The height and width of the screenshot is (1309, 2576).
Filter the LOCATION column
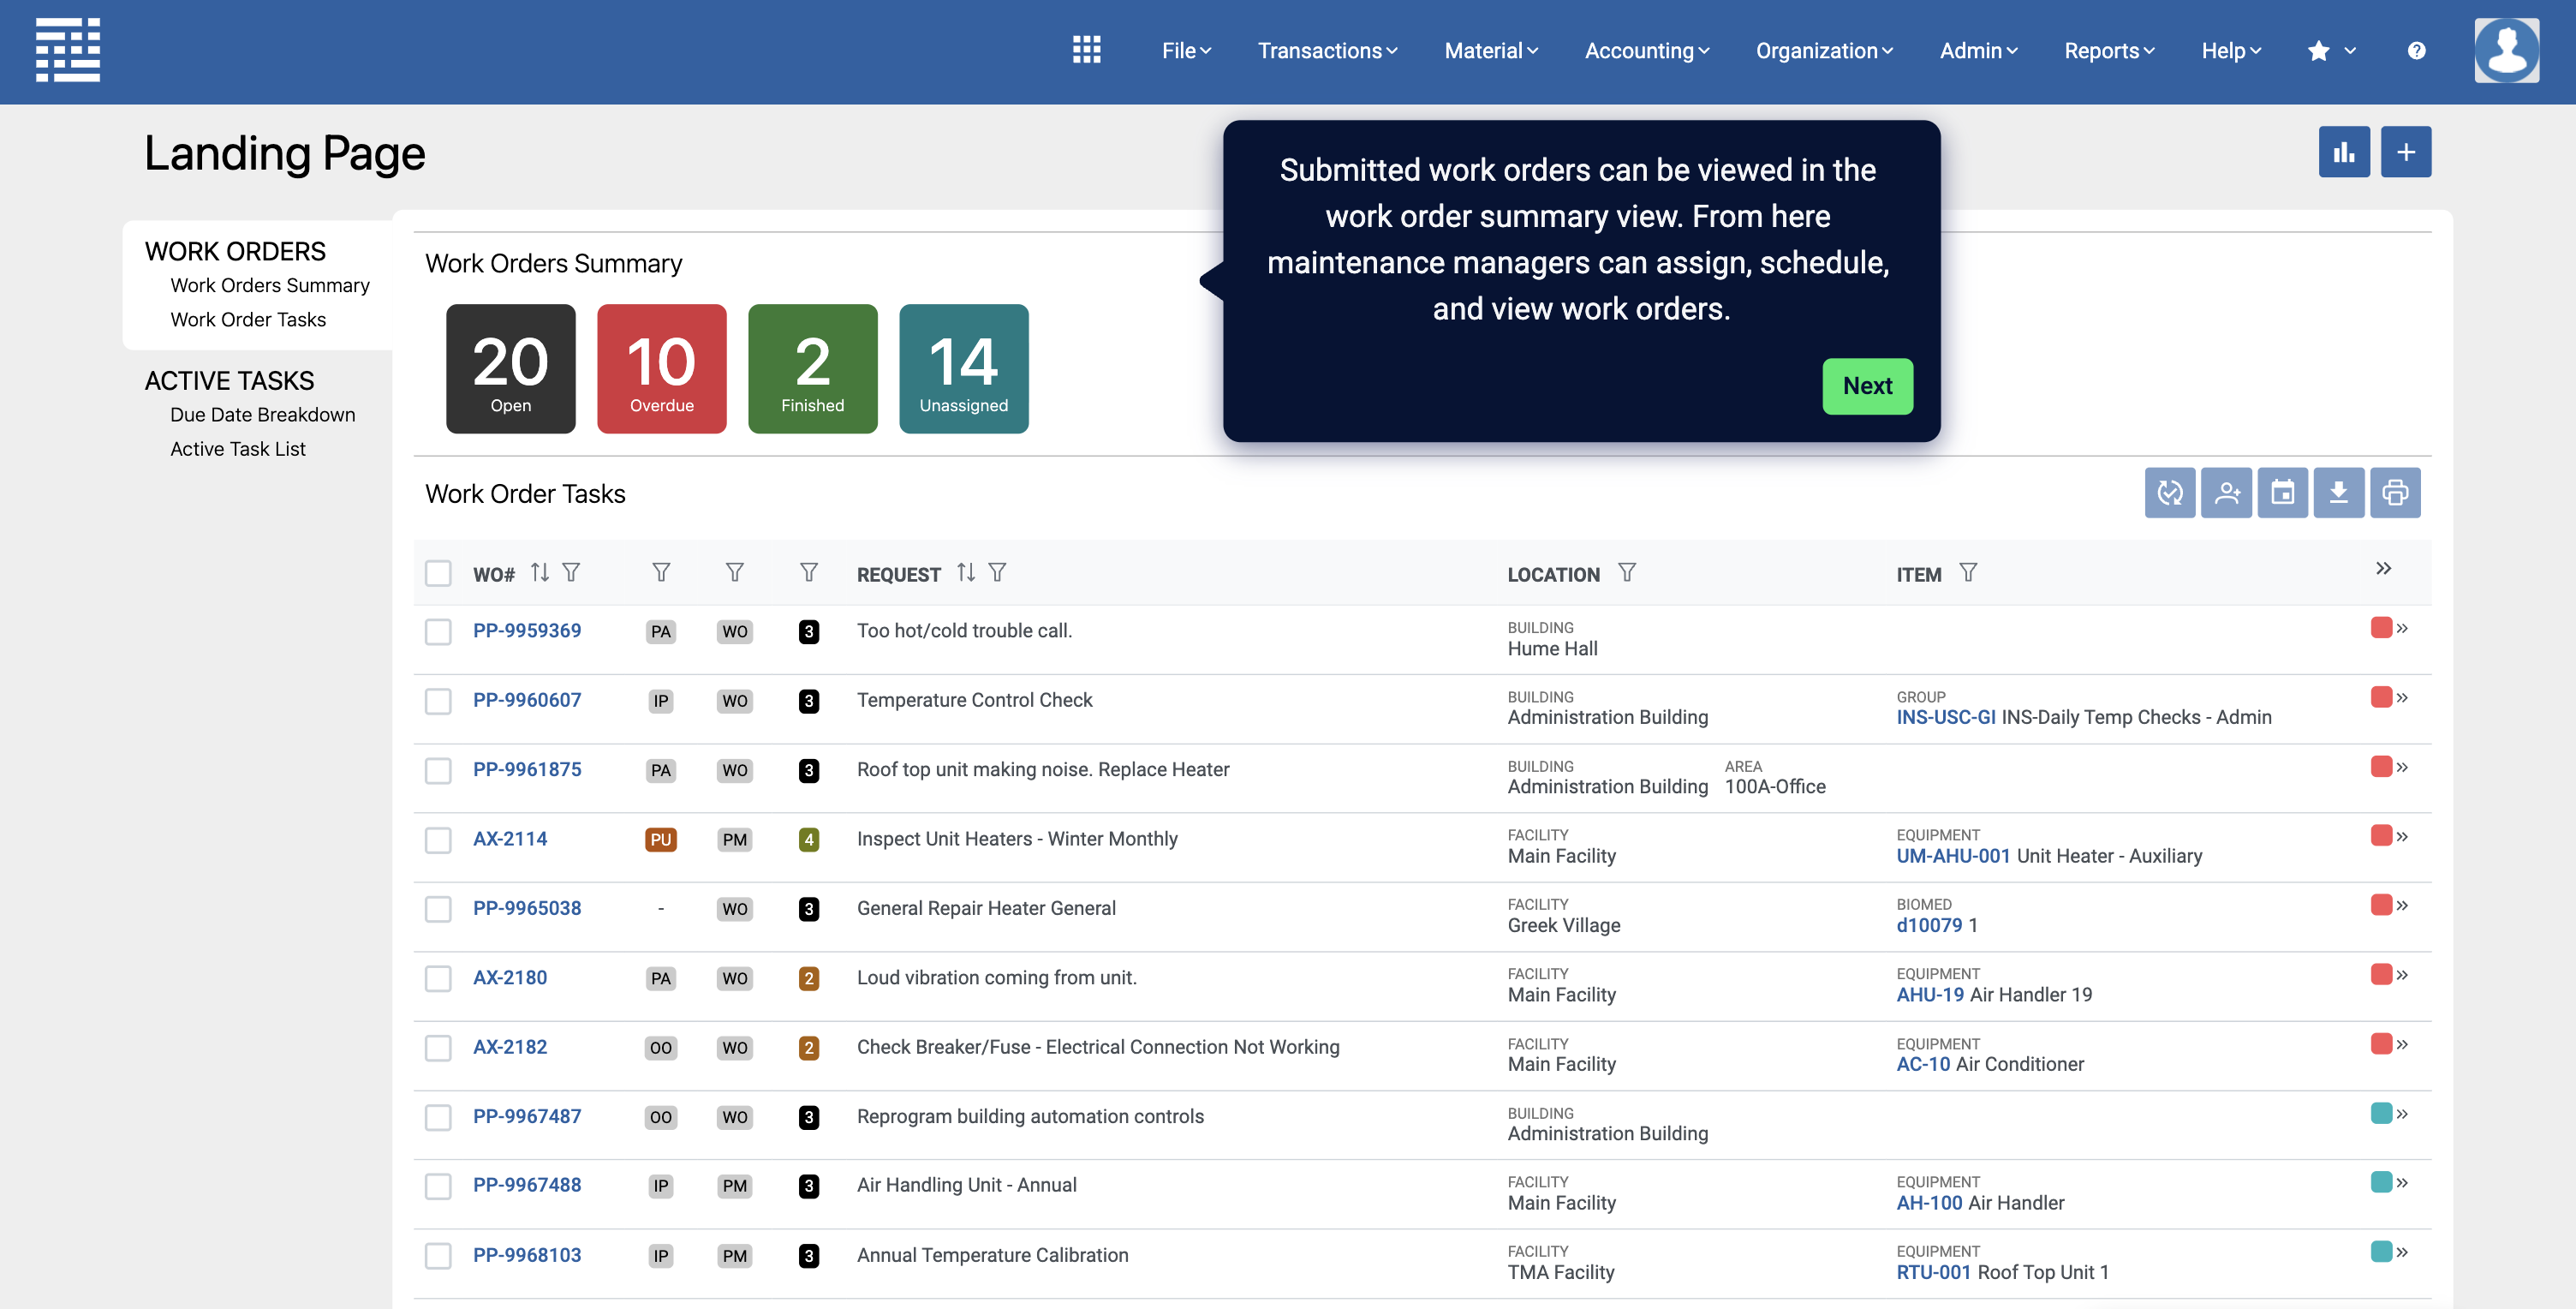[x=1626, y=573]
